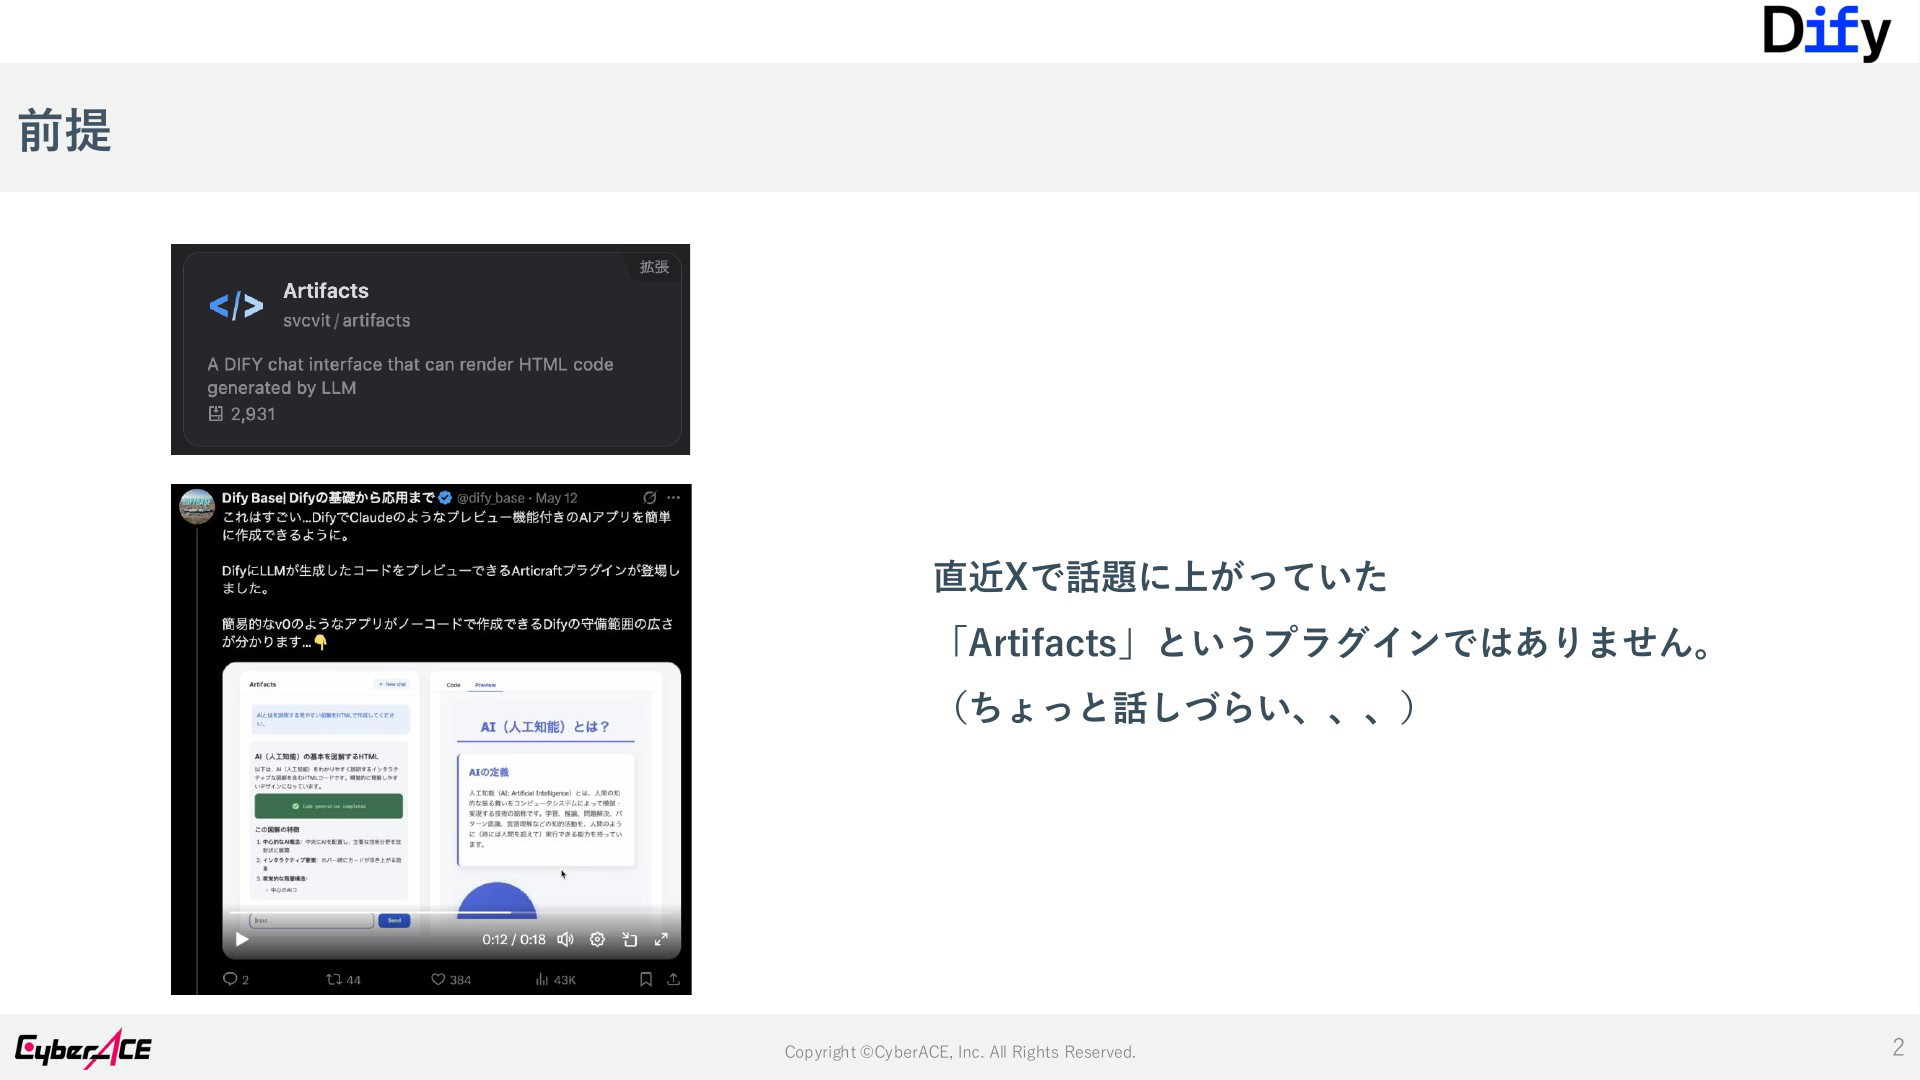Click the May 12 tweet date
The width and height of the screenshot is (1920, 1080).
(x=556, y=498)
